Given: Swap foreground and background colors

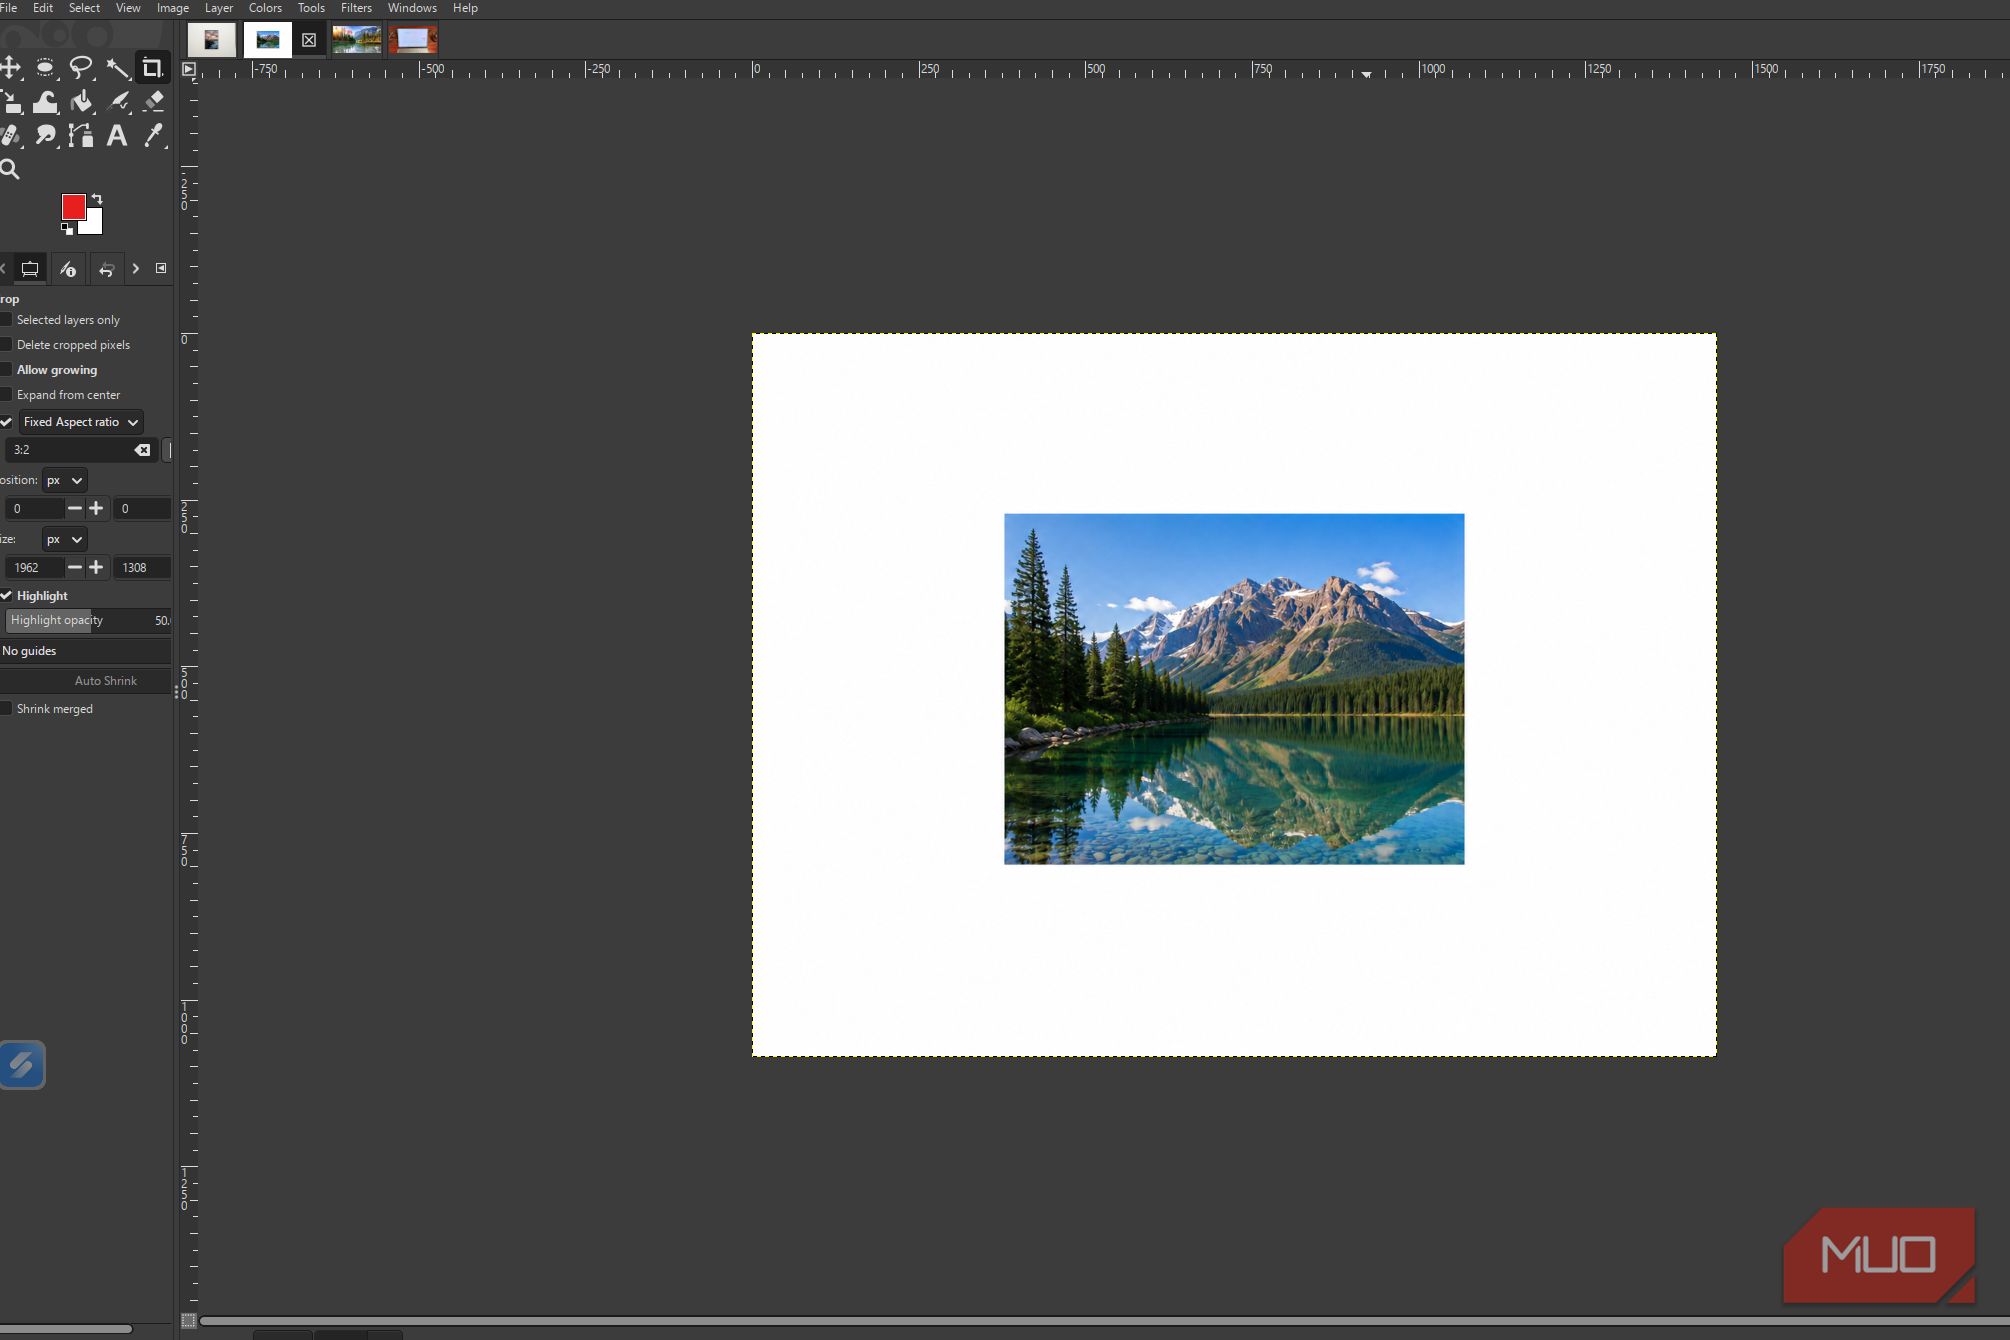Looking at the screenshot, I should tap(97, 199).
